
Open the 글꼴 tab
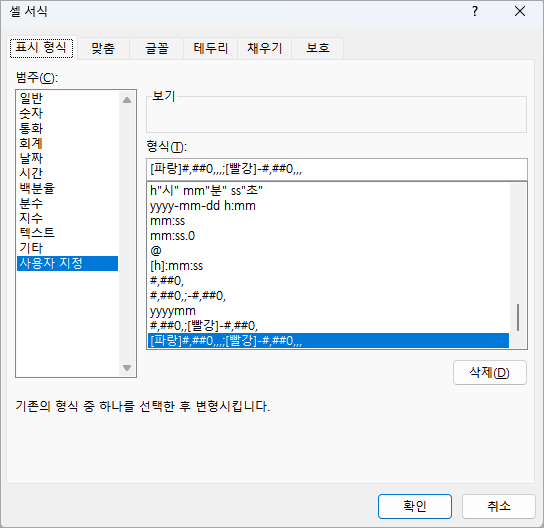tap(157, 48)
